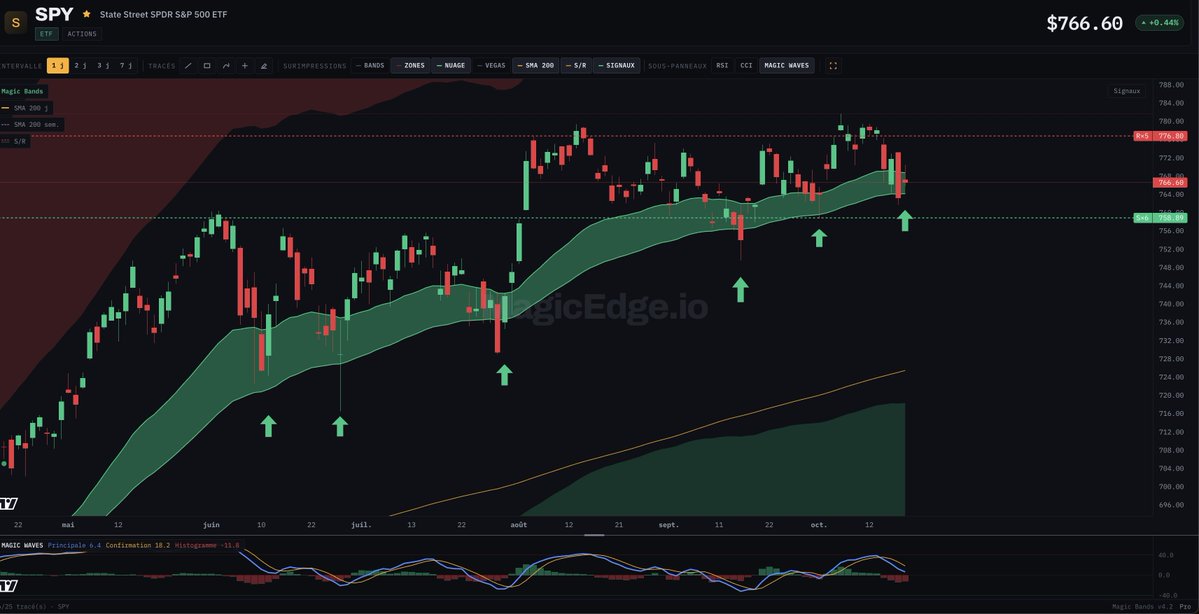
Task: Toggle the S/R overlay
Action: [x=575, y=66]
